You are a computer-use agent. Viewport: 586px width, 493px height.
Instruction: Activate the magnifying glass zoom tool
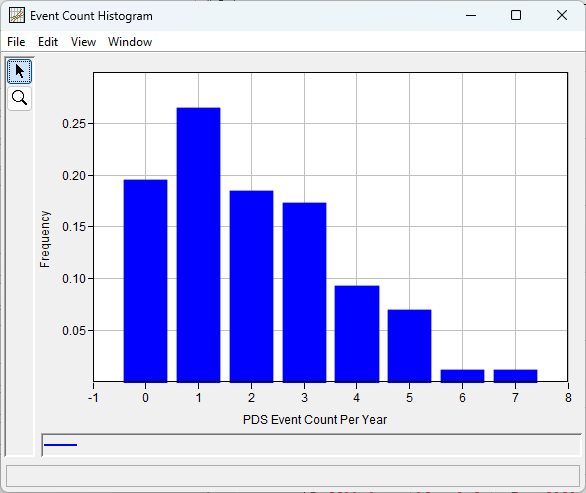click(19, 98)
